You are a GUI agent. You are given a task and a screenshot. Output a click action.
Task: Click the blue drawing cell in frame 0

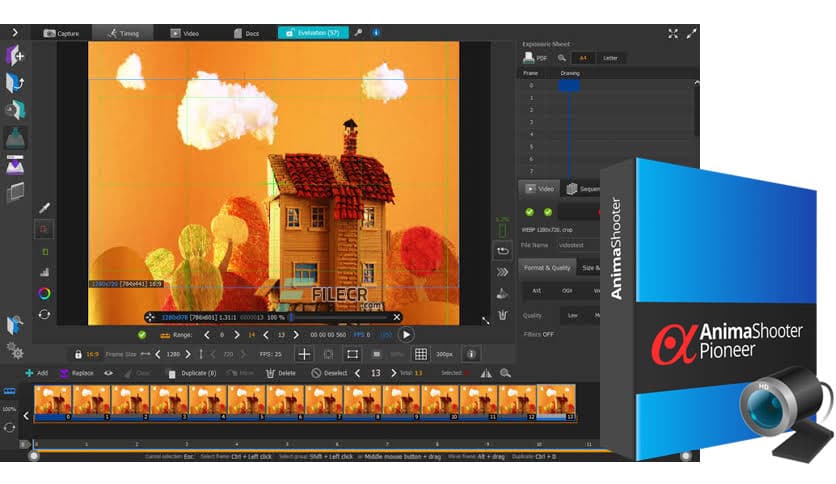coord(569,85)
